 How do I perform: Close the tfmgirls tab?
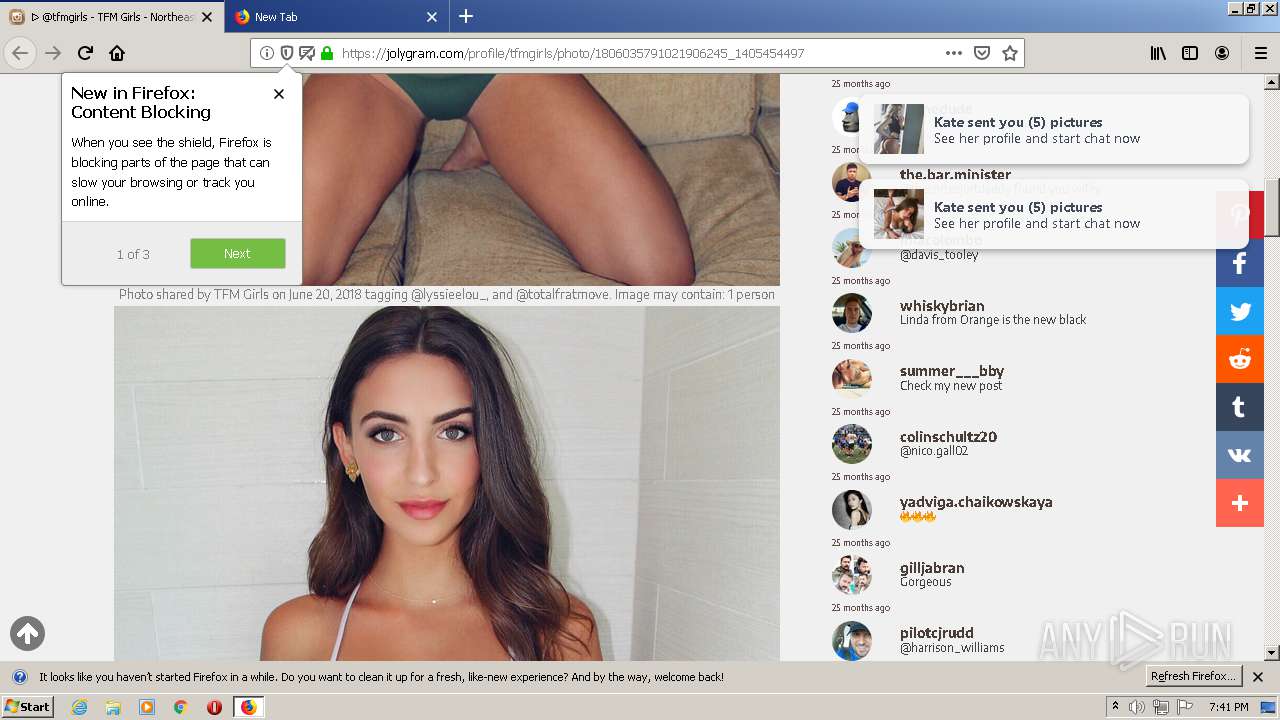[207, 17]
